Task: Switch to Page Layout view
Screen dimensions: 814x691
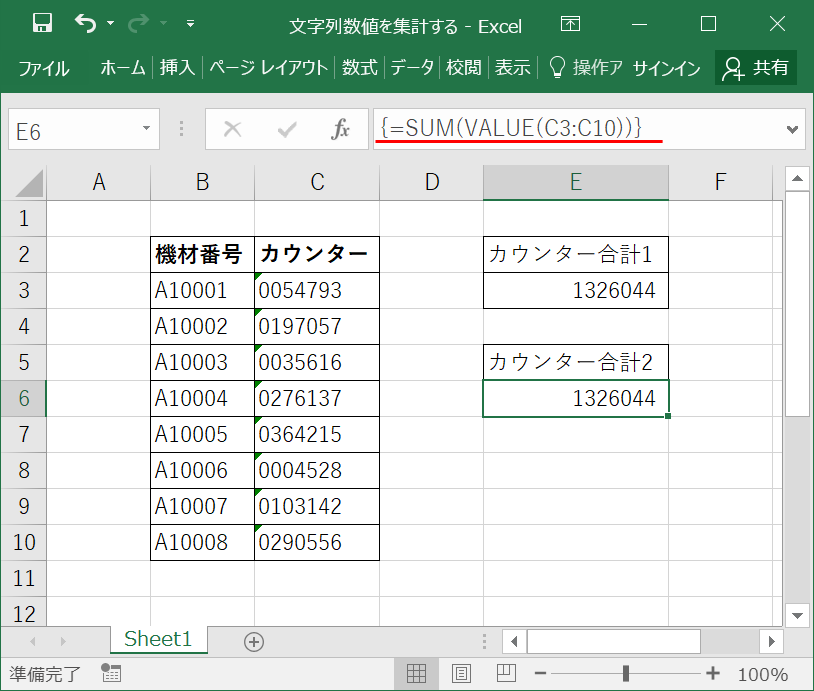Action: [x=461, y=673]
